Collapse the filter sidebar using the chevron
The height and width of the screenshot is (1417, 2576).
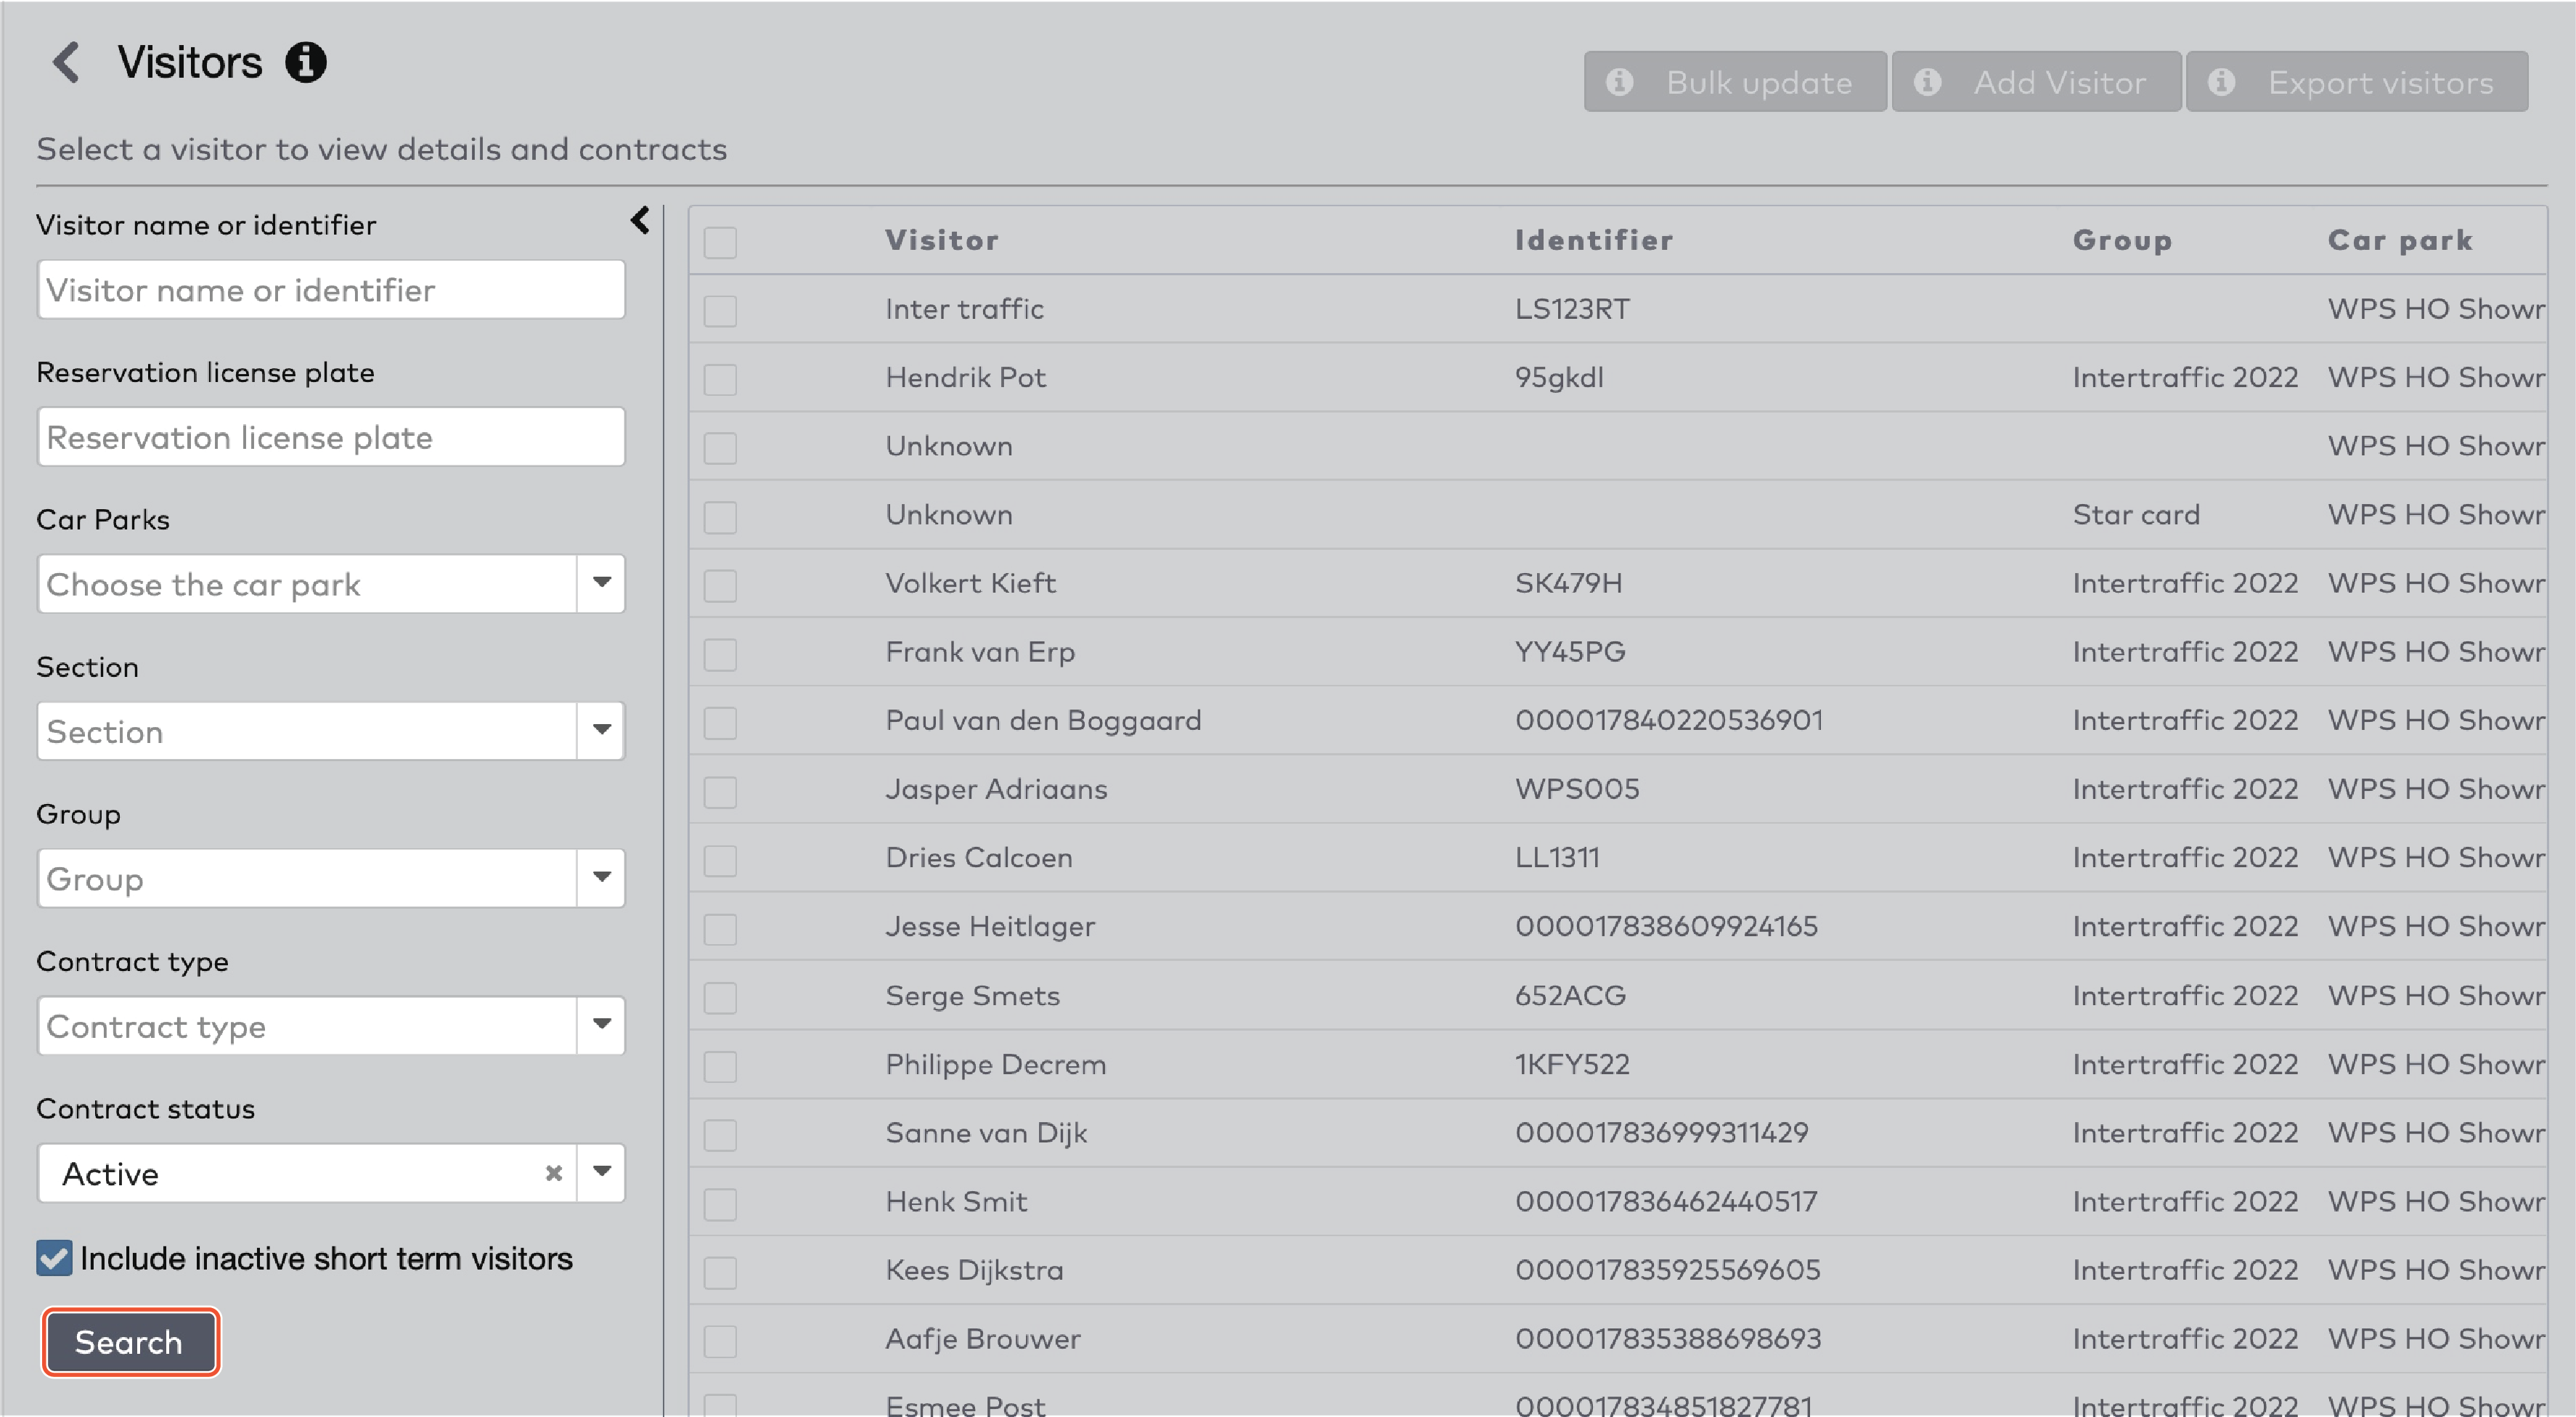click(640, 221)
